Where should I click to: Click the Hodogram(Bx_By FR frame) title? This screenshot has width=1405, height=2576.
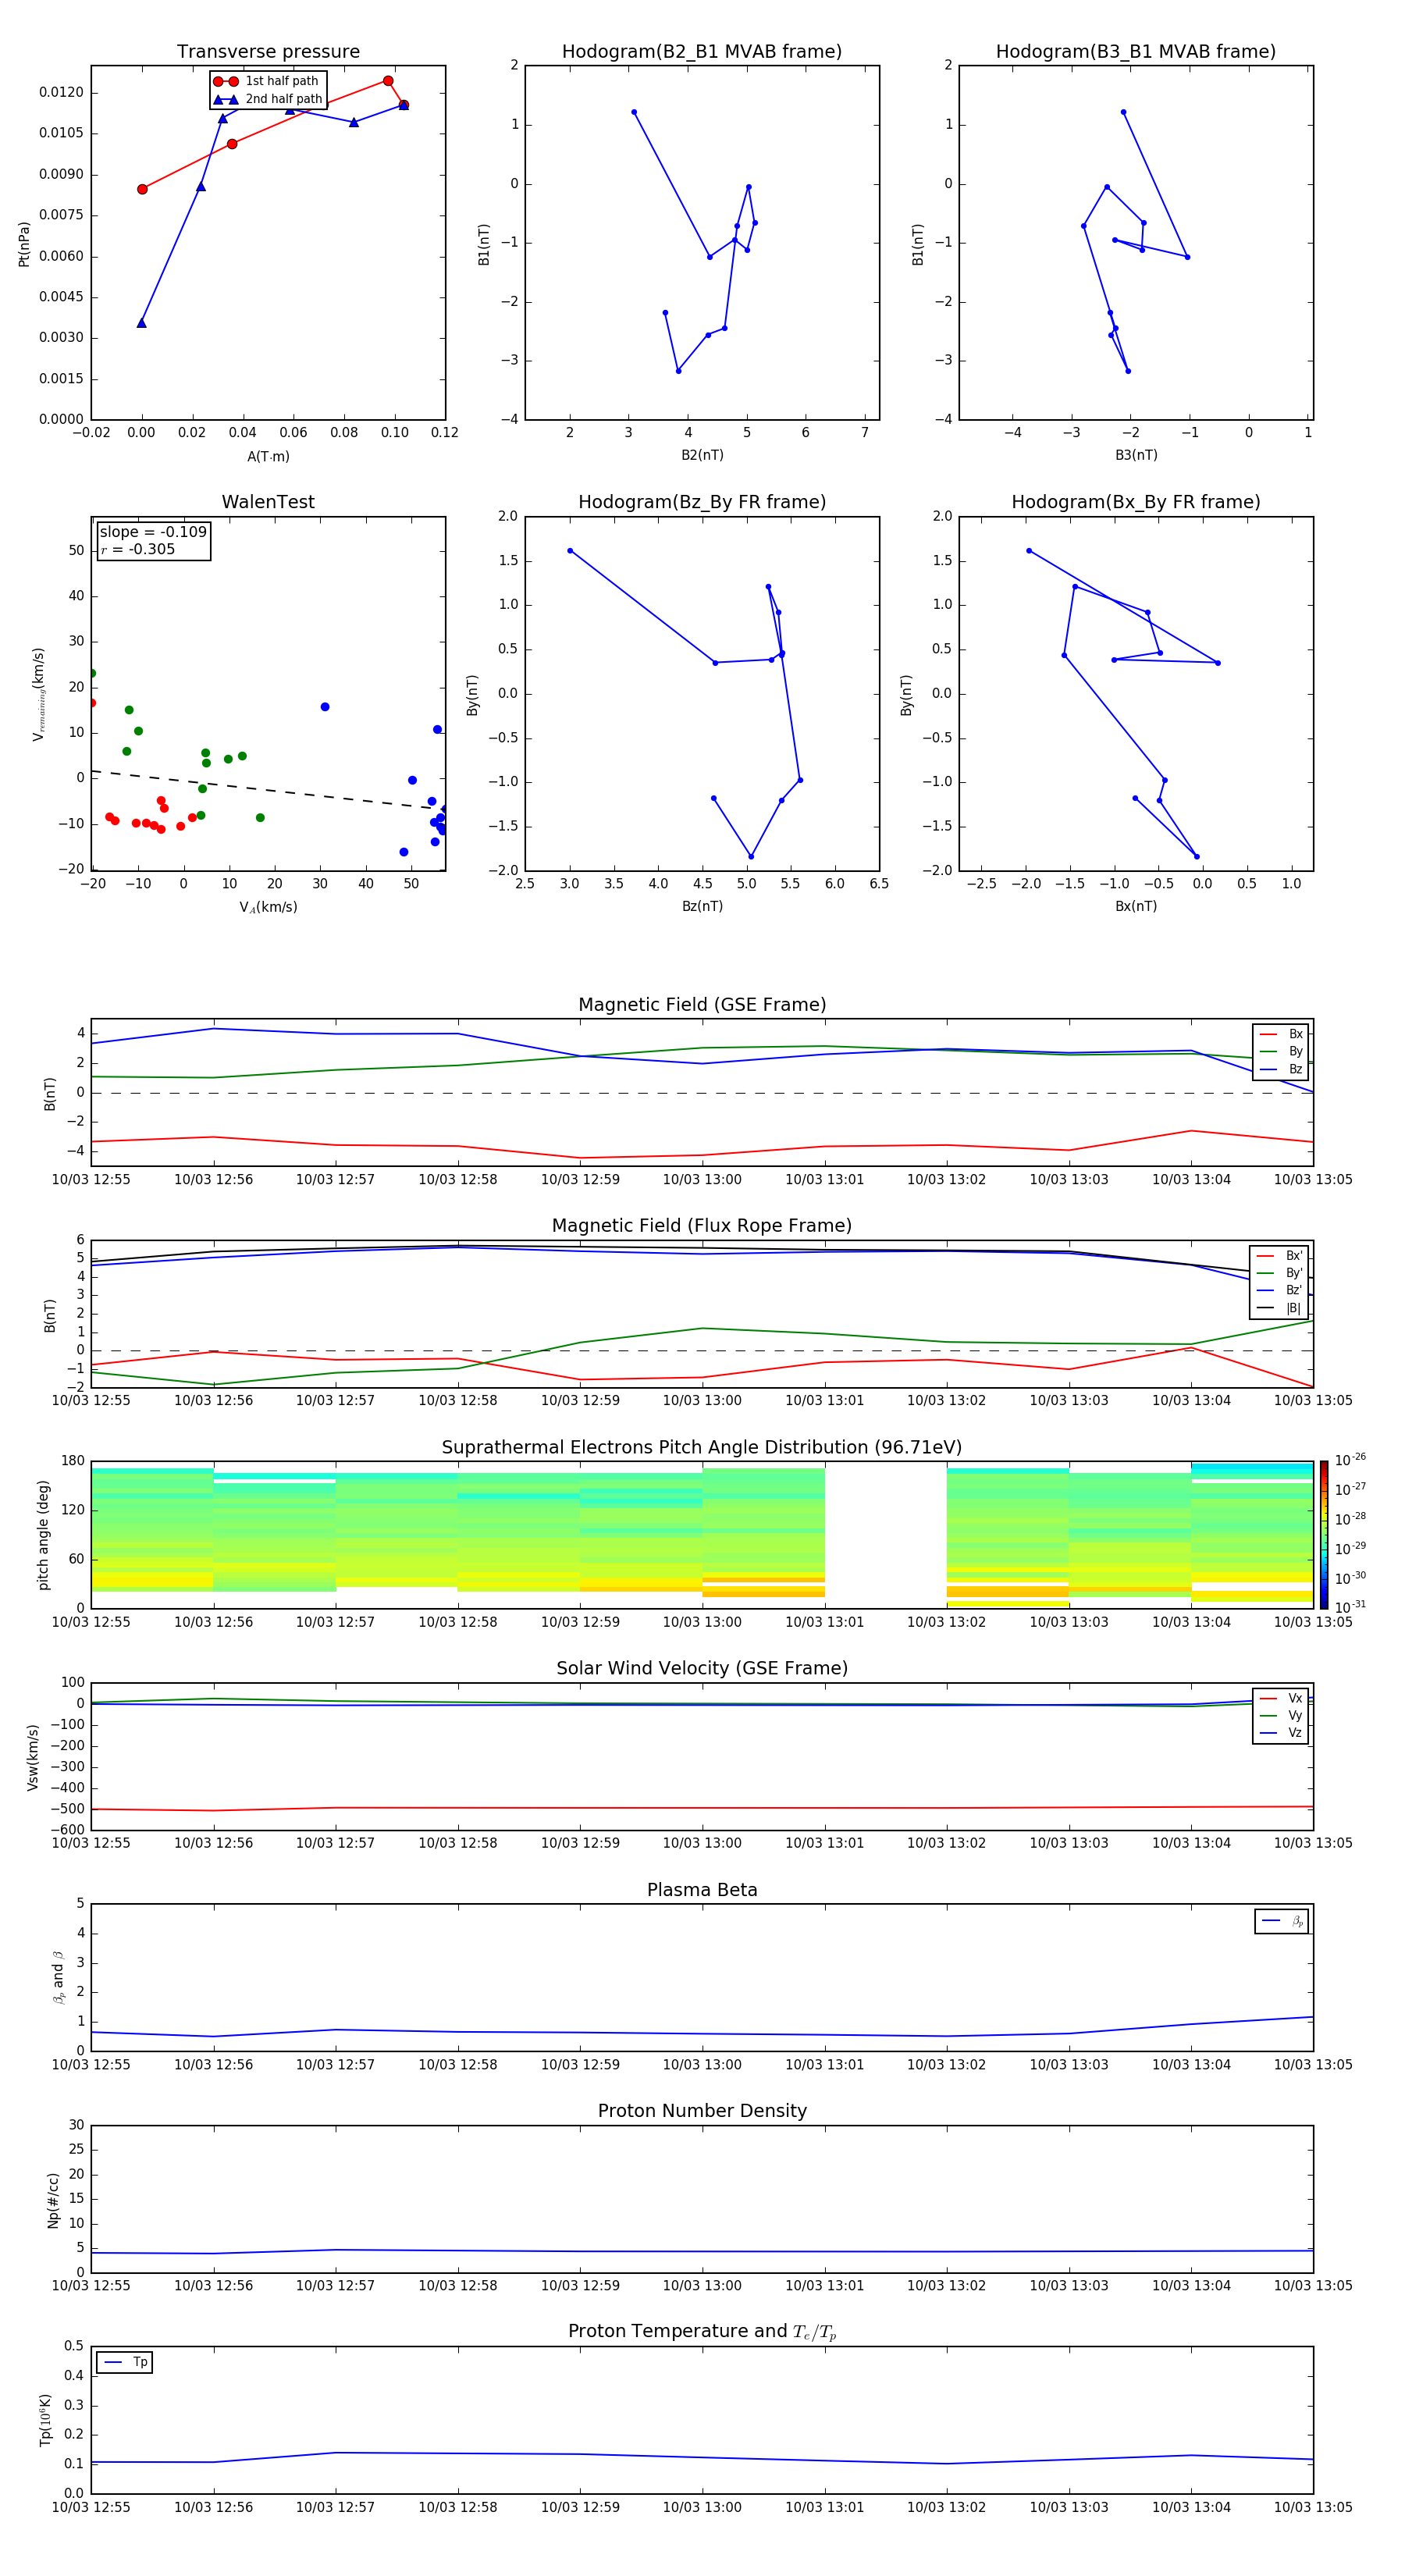tap(1136, 502)
